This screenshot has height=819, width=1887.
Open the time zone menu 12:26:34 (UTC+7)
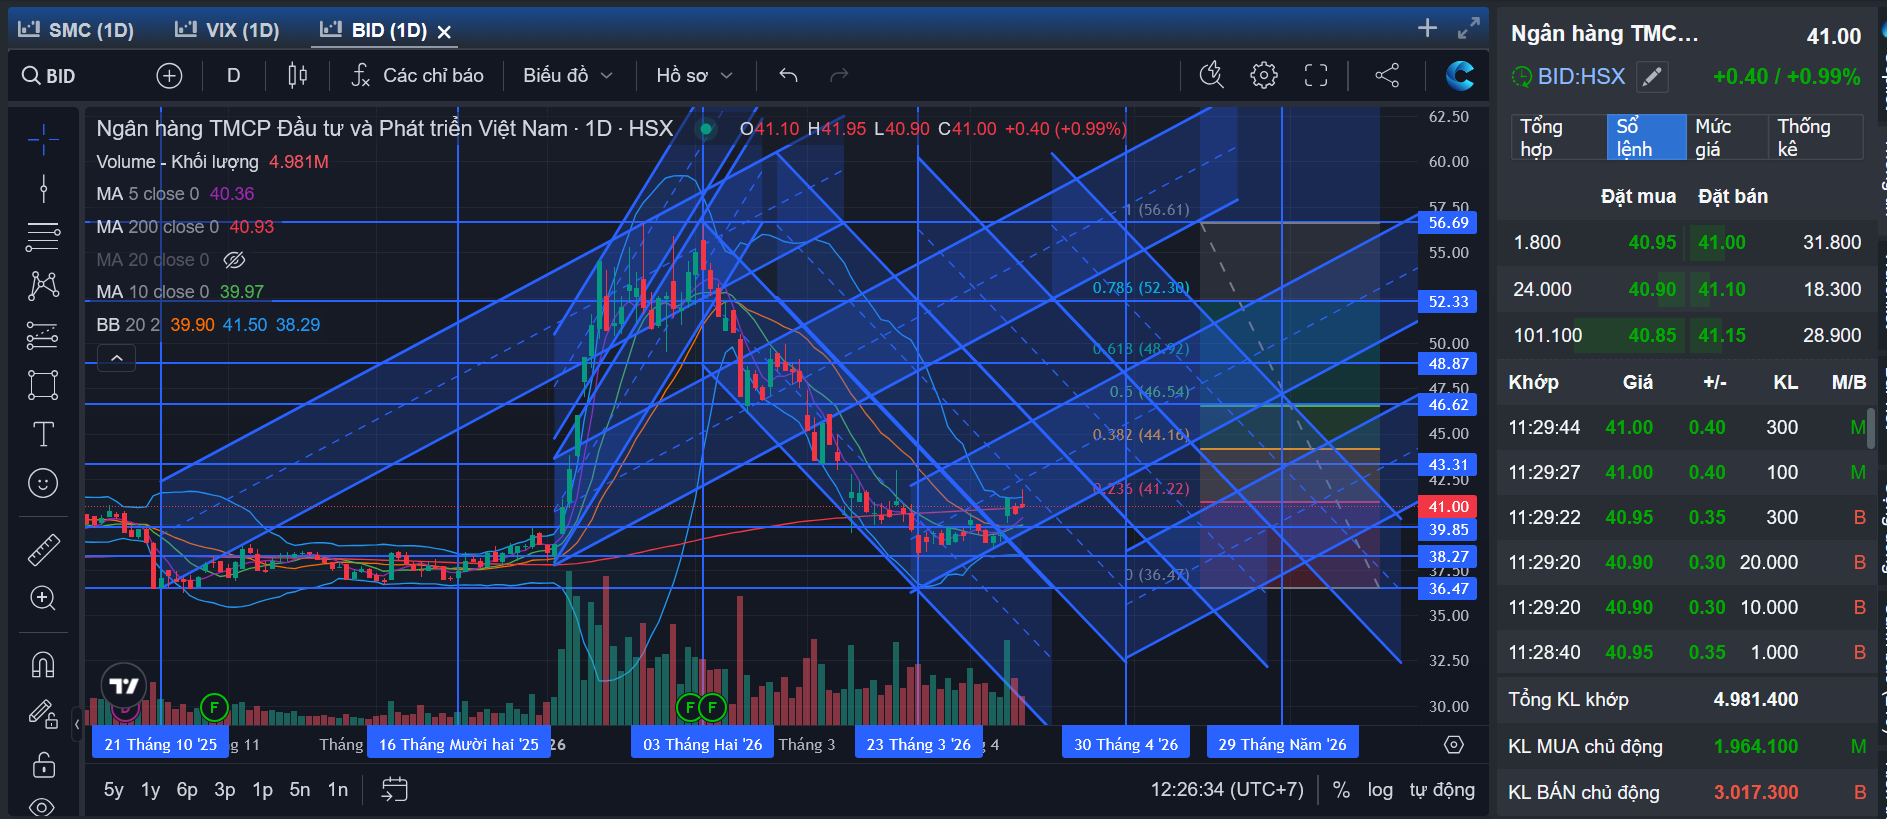click(1227, 790)
